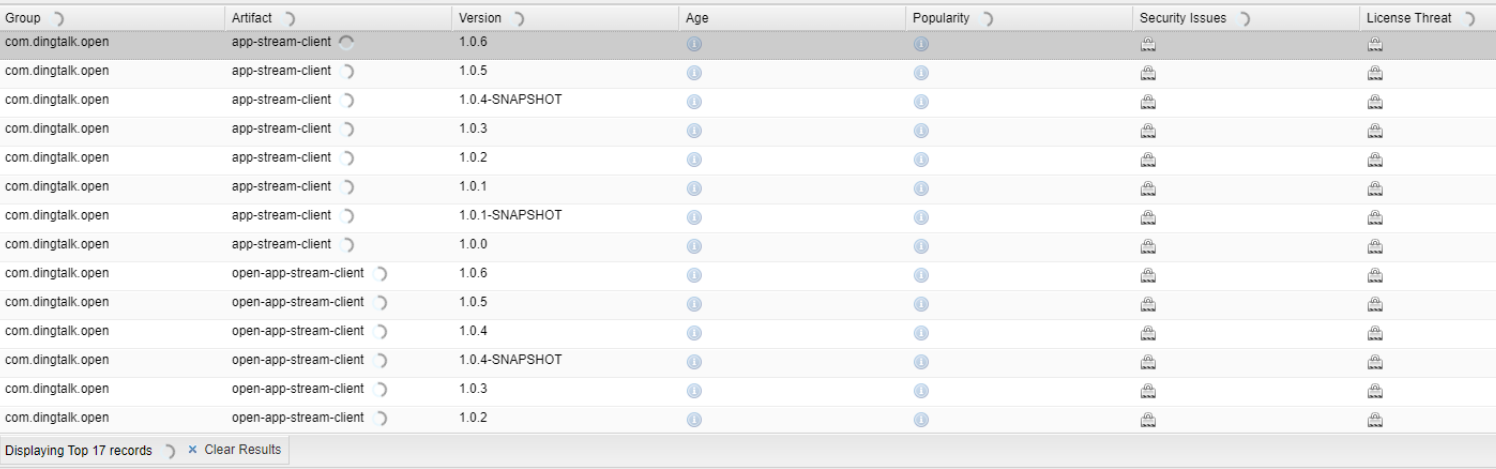The image size is (1496, 469).
Task: Click Popularity info icon in 1.0.1-SNAPSHOT row
Action: tap(921, 218)
